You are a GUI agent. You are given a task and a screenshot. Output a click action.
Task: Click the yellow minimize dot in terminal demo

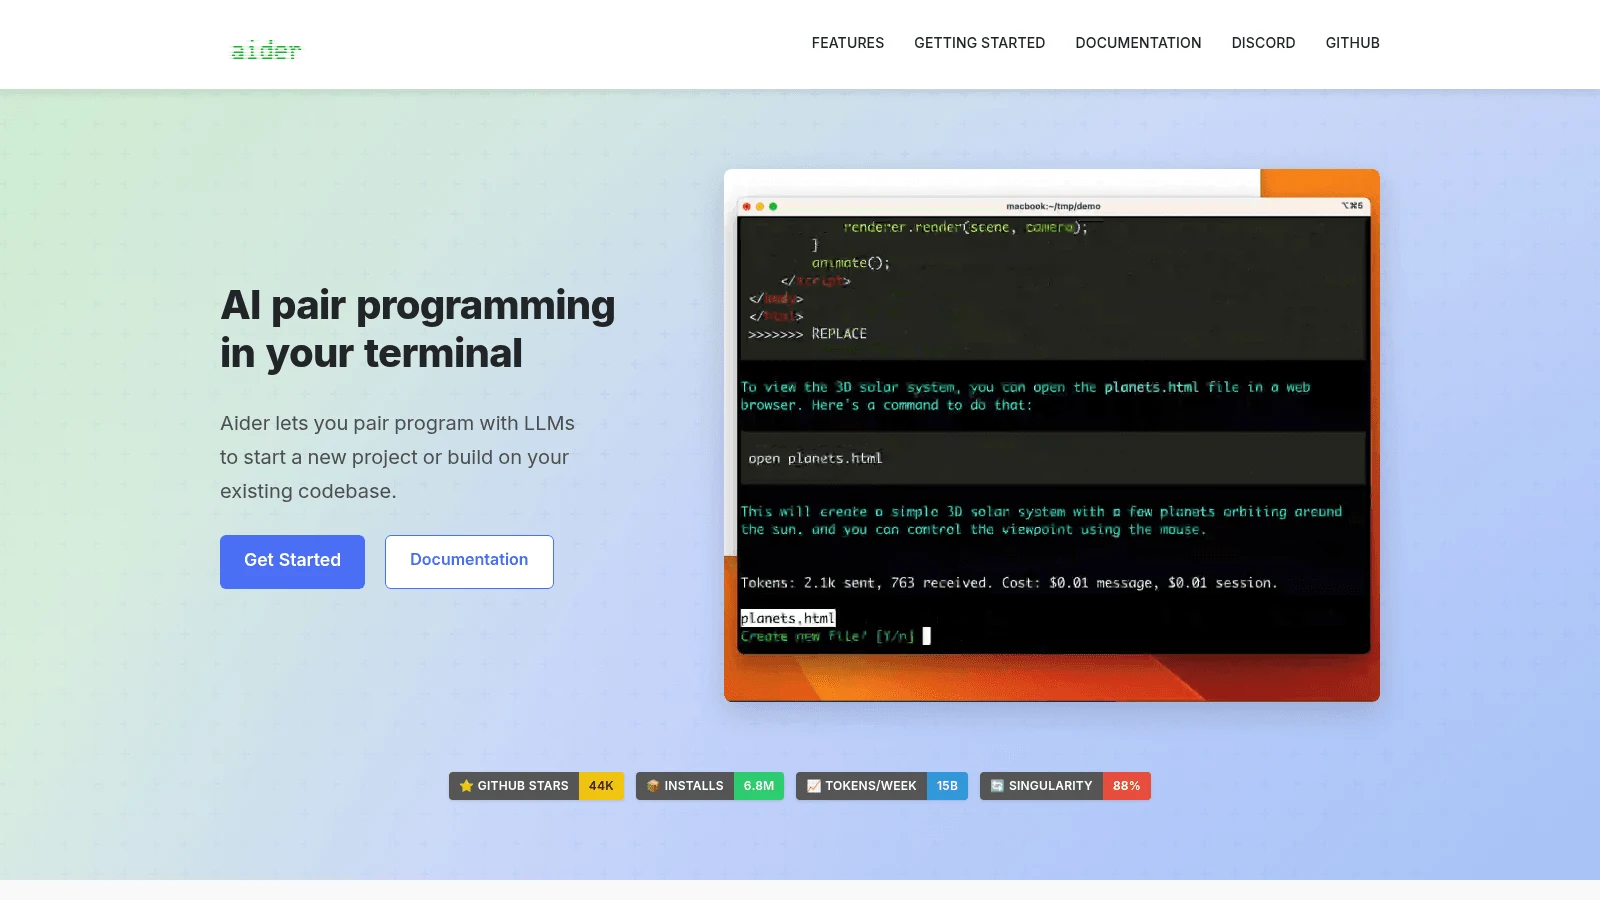pyautogui.click(x=760, y=206)
